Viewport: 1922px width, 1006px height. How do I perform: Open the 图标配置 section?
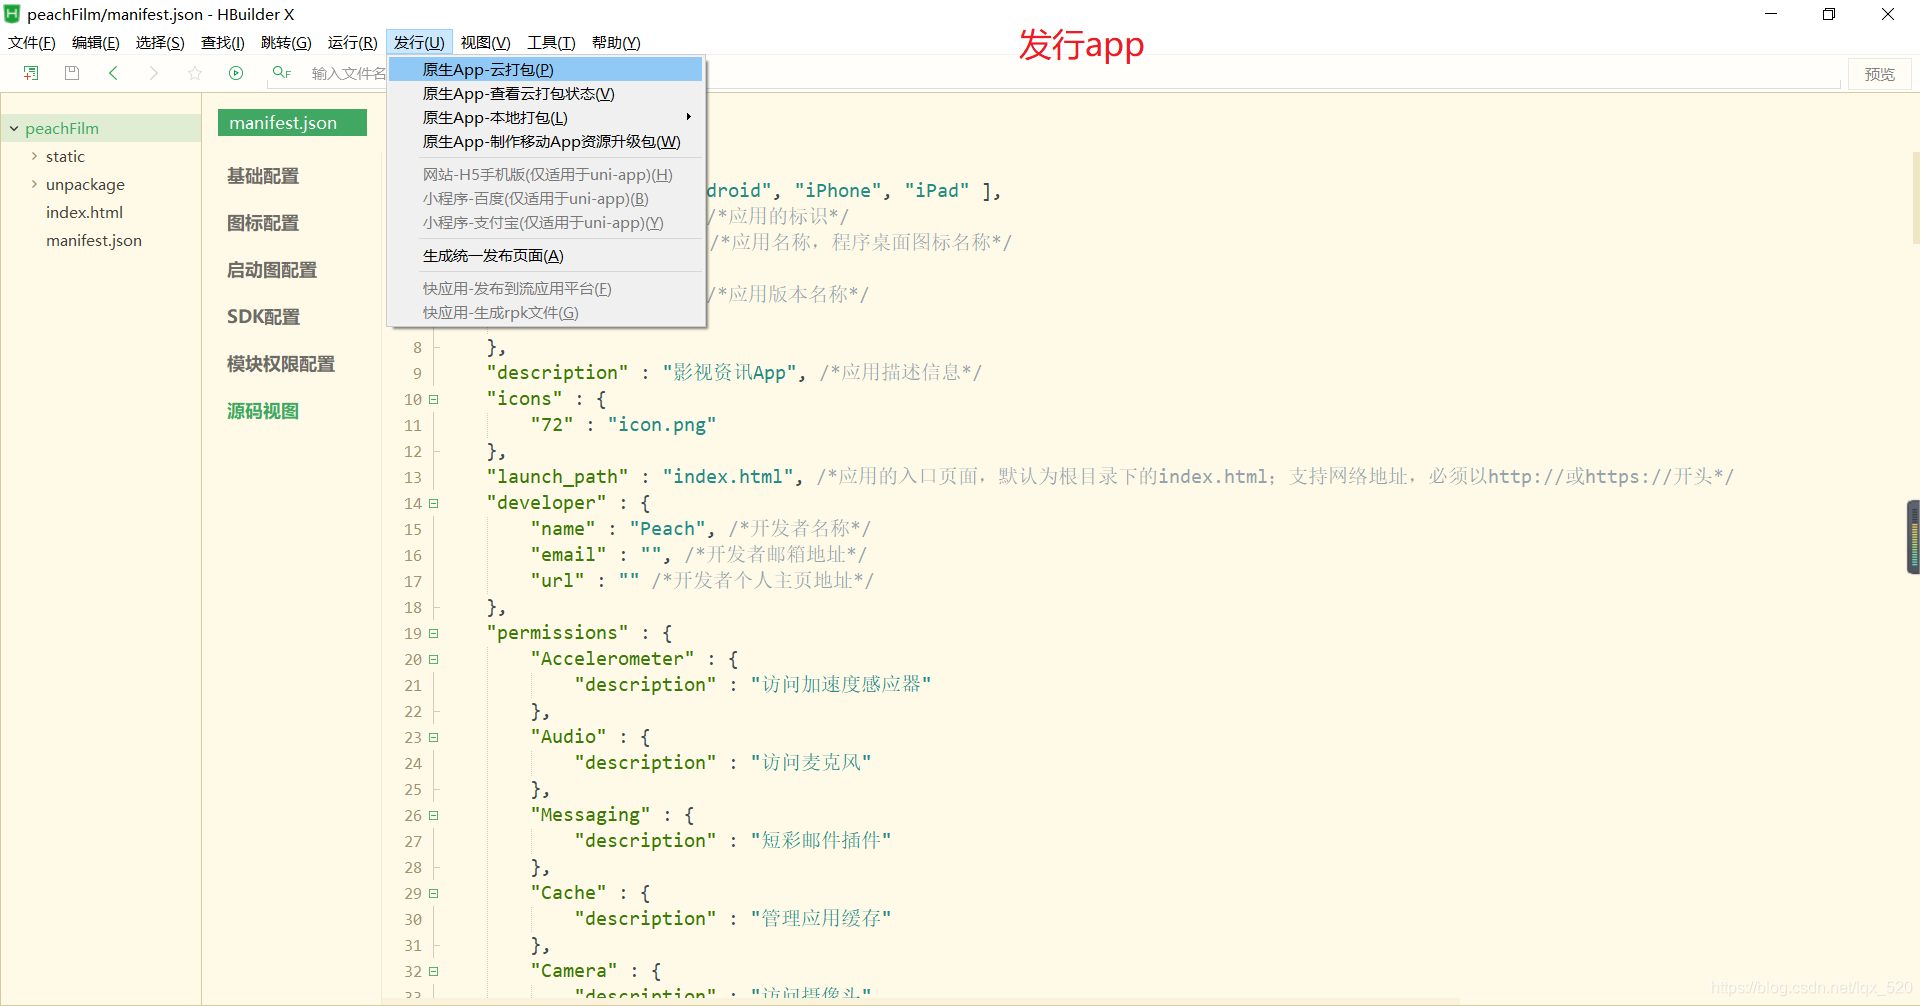(x=263, y=223)
